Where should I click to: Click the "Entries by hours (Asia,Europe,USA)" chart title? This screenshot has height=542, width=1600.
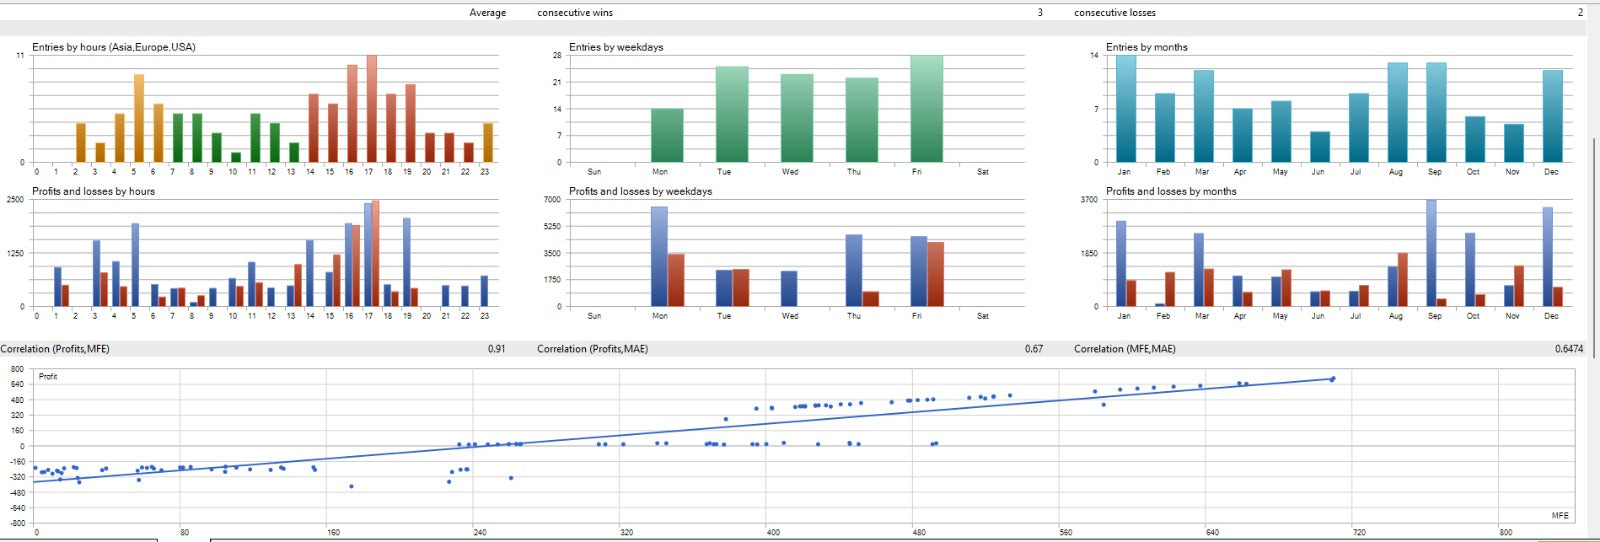point(113,47)
